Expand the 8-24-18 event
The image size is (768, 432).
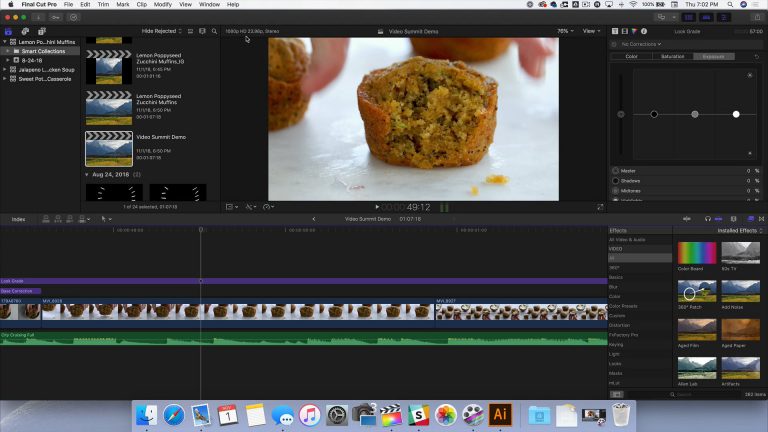coord(8,60)
